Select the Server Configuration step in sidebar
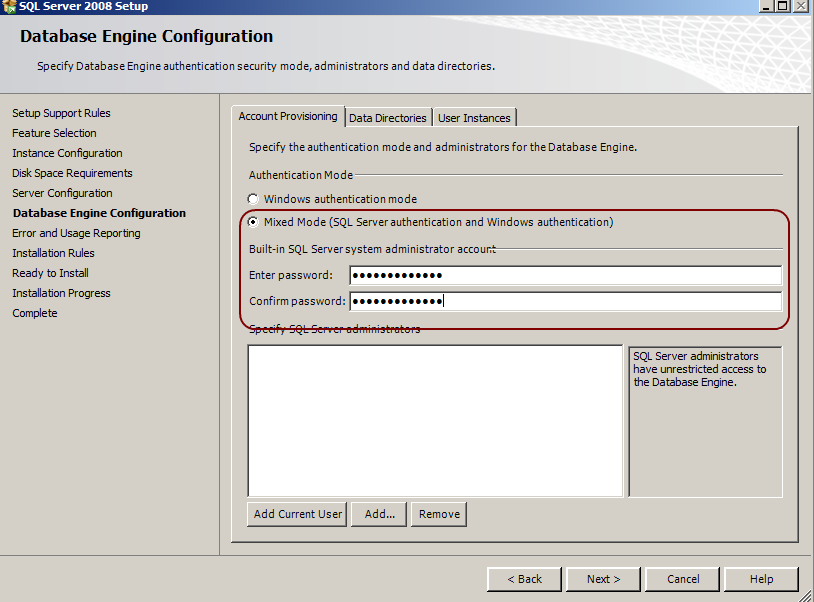The image size is (814, 602). click(62, 193)
